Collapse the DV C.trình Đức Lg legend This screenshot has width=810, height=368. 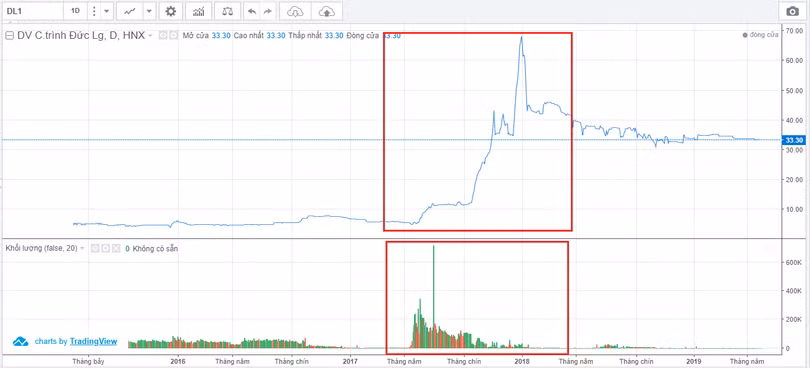pos(9,36)
